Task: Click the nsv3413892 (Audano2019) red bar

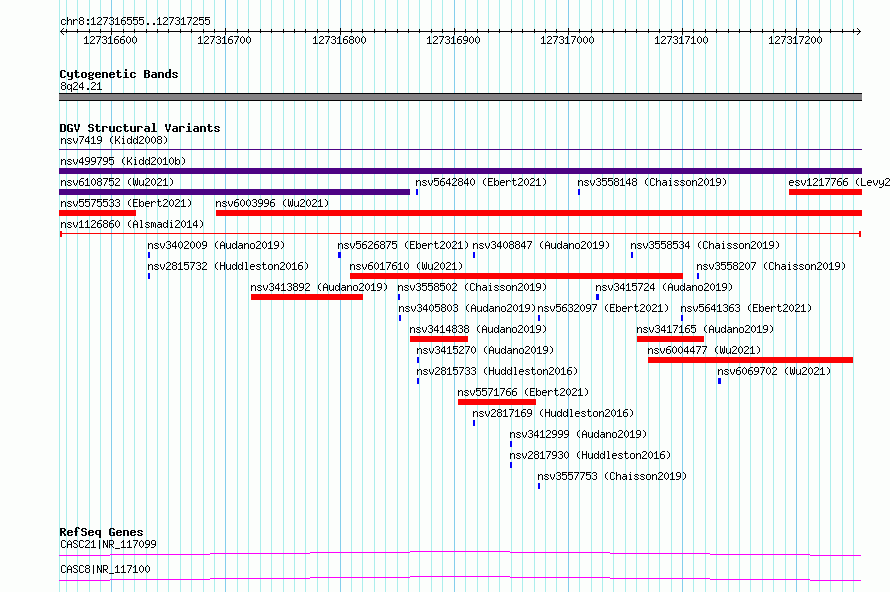Action: 307,297
